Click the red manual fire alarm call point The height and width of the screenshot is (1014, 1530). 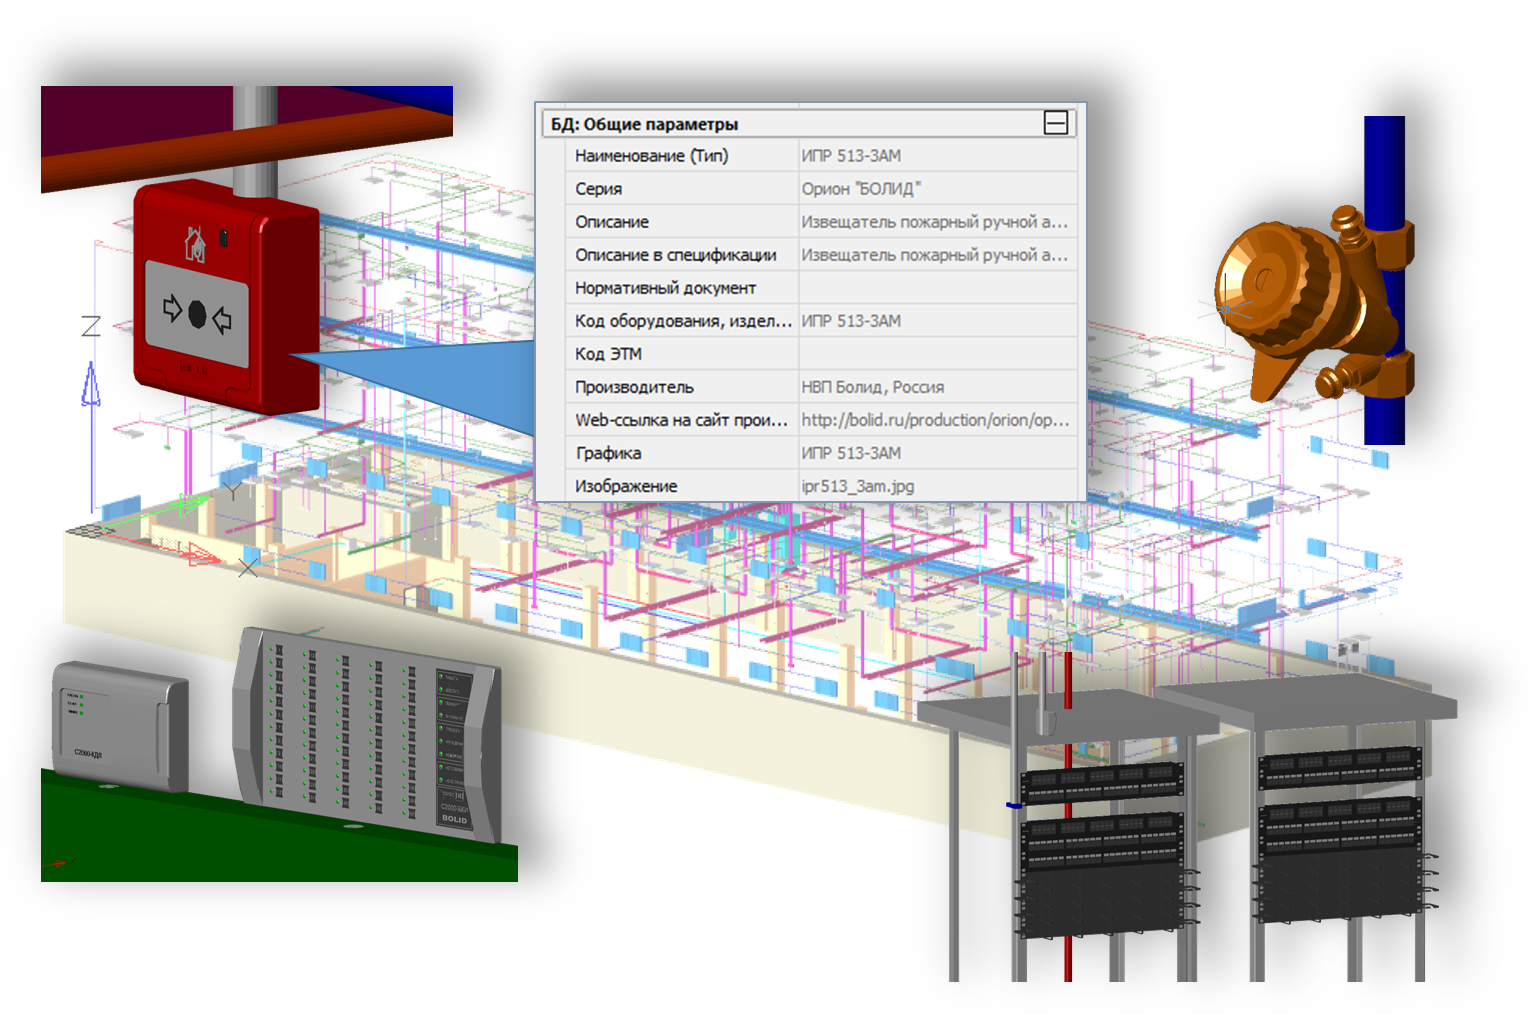(226, 297)
